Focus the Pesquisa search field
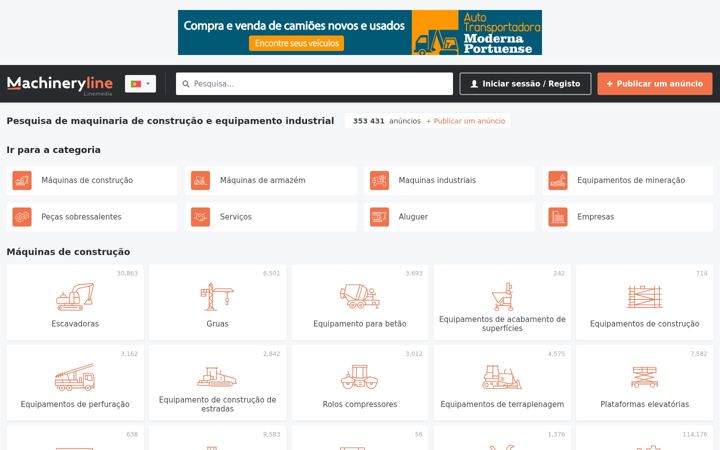Screen dimensions: 720x450 pos(314,84)
